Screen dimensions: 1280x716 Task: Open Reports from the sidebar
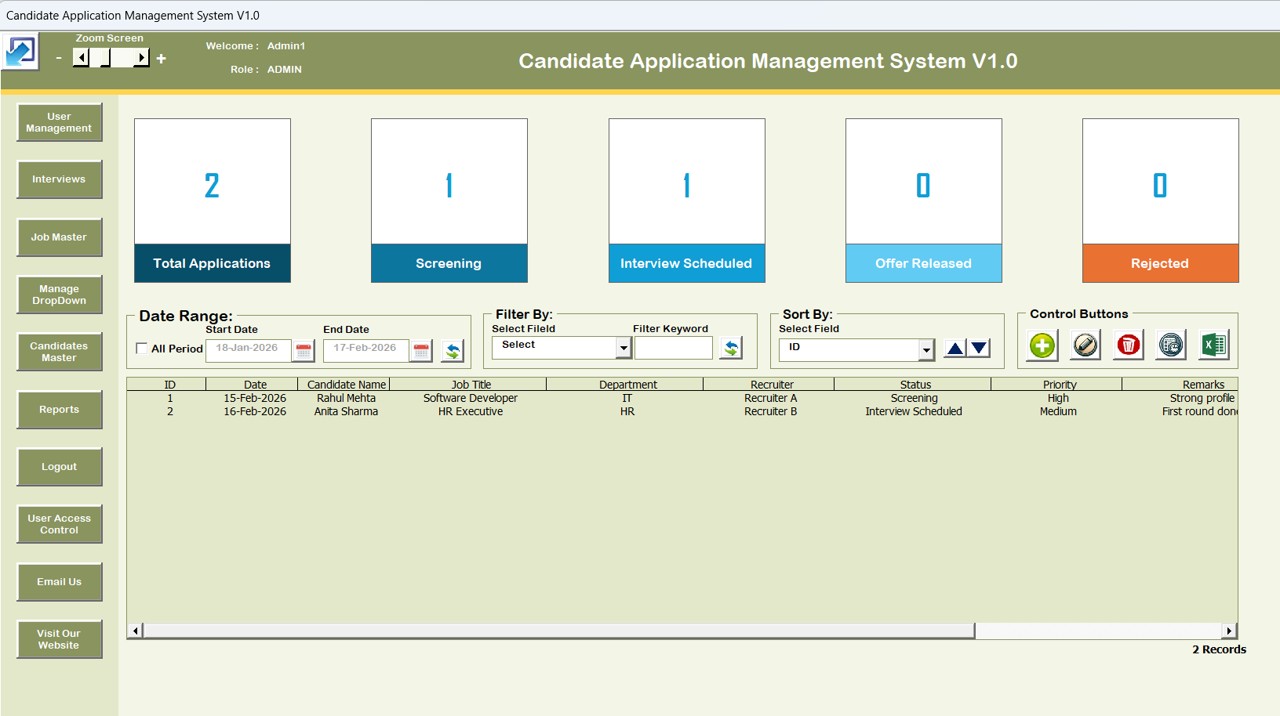(59, 410)
